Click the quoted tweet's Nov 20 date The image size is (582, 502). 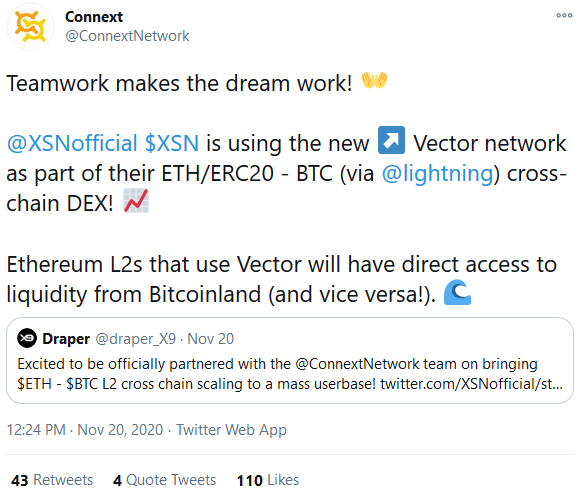(210, 339)
